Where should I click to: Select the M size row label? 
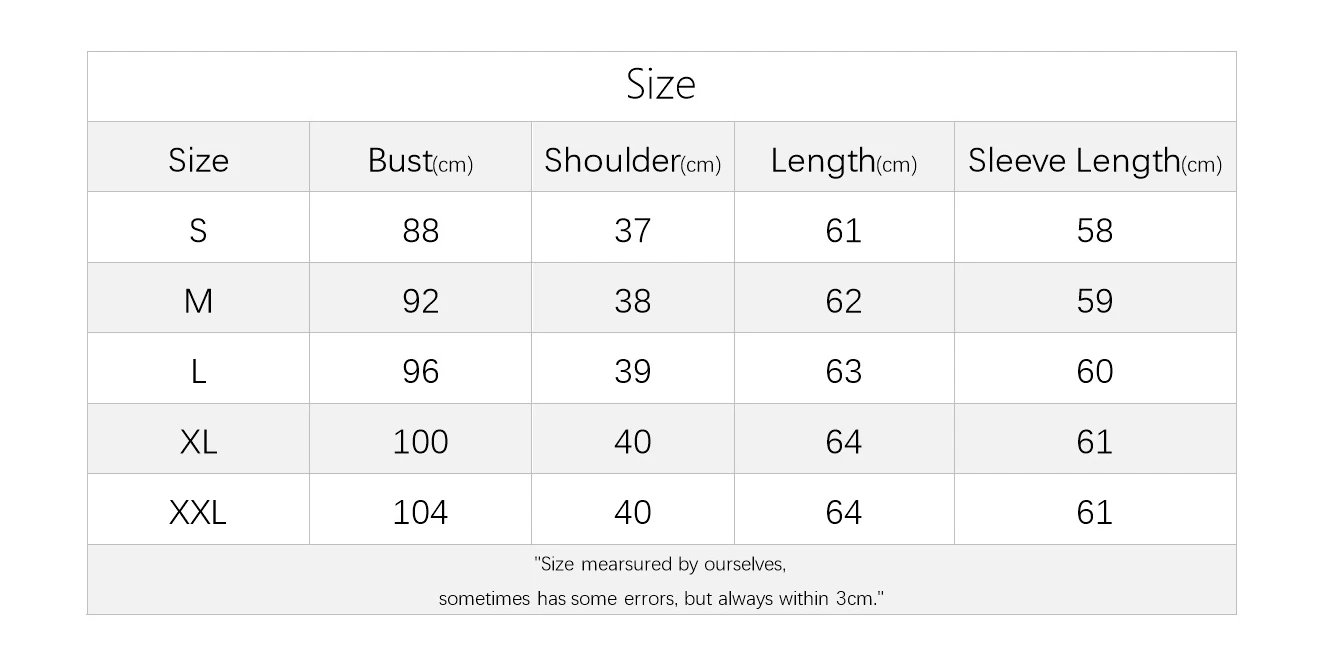tap(198, 301)
